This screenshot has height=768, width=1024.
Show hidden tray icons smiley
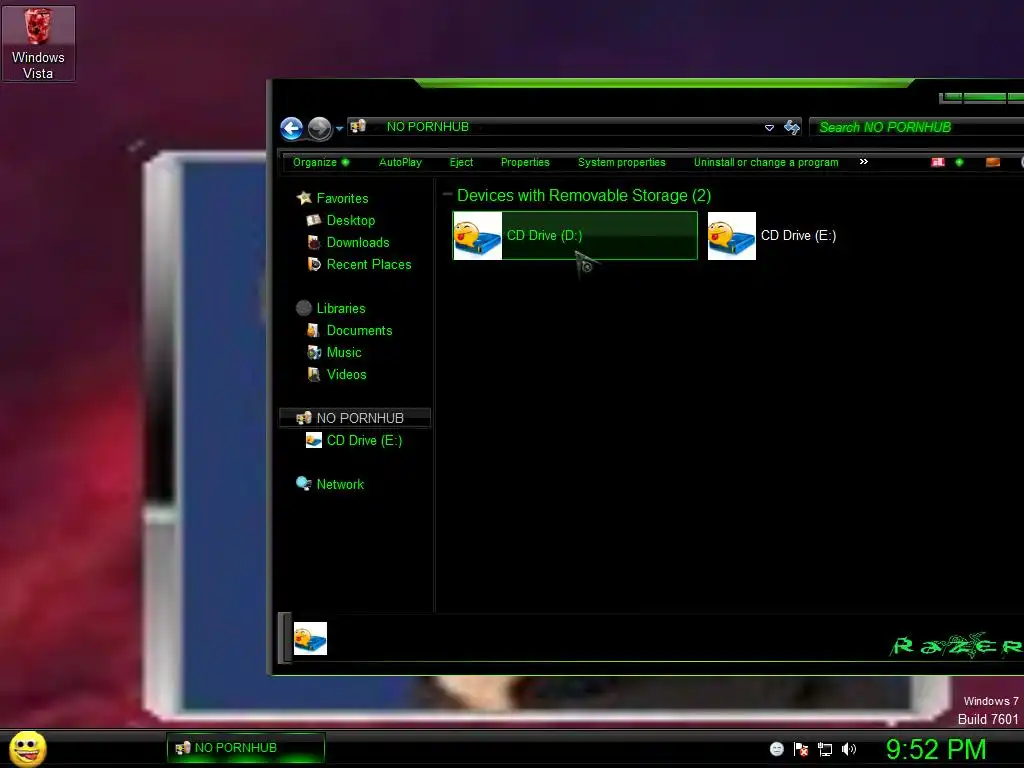(776, 749)
